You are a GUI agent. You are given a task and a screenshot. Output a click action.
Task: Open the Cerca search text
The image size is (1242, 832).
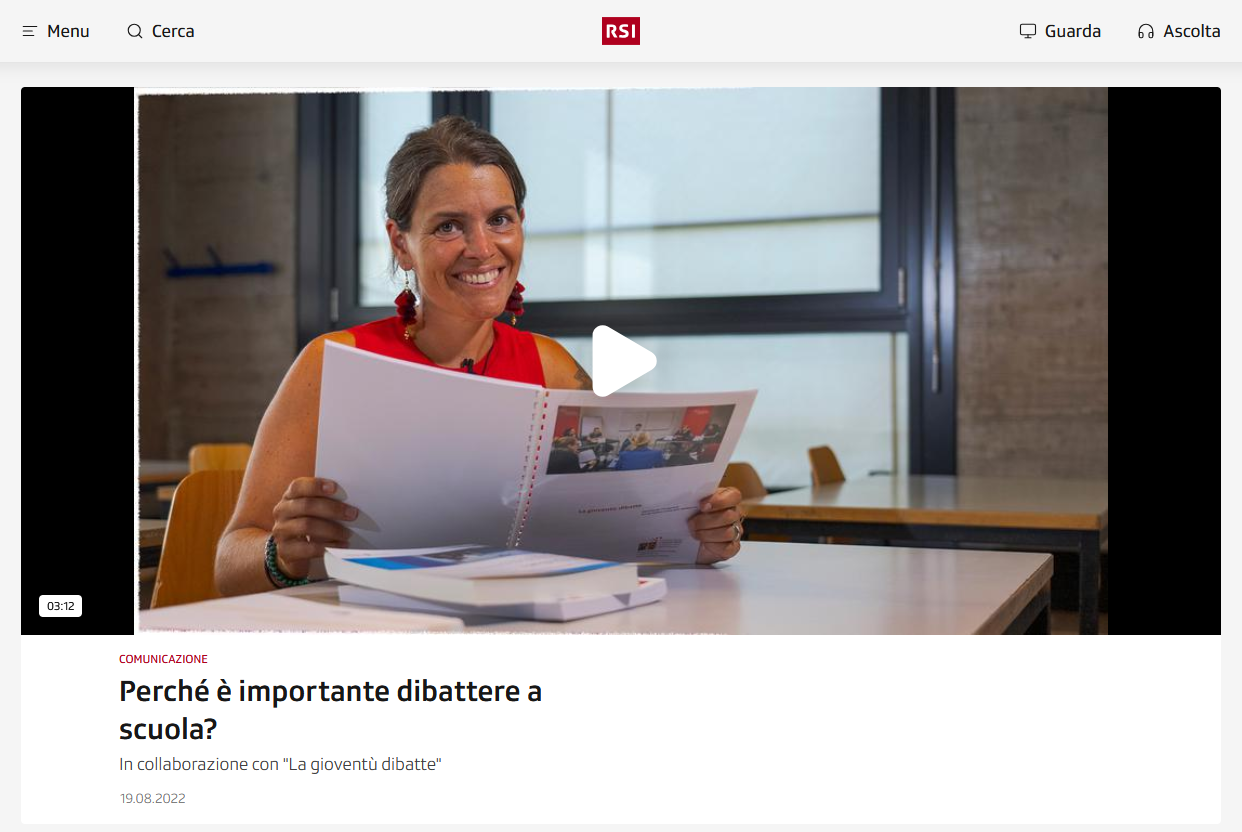click(173, 31)
